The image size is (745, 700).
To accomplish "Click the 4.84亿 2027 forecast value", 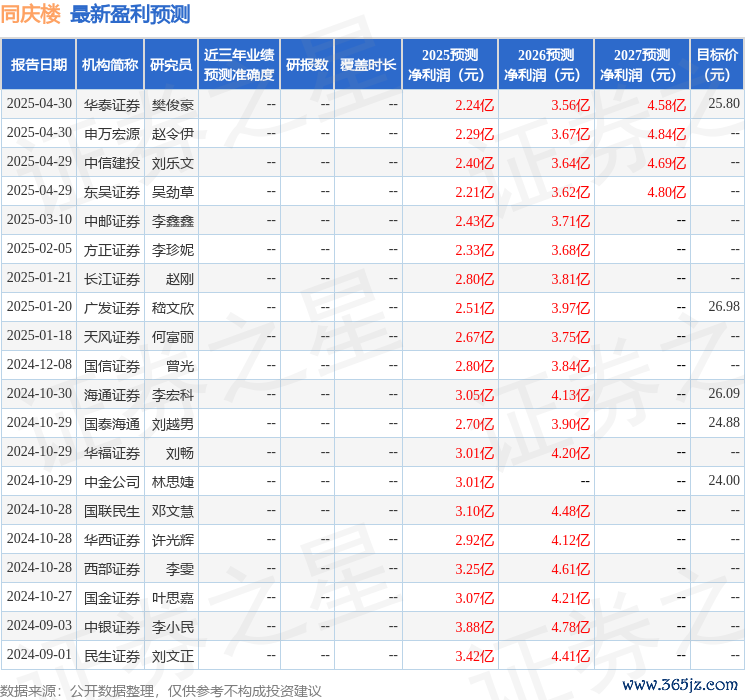I will [x=667, y=134].
